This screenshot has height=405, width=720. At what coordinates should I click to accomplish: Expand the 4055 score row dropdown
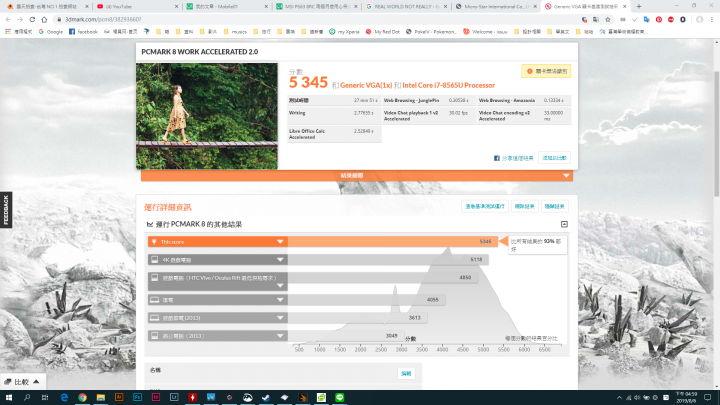pyautogui.click(x=280, y=300)
